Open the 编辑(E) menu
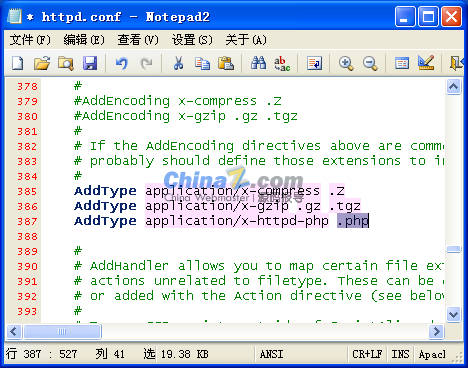 [84, 40]
